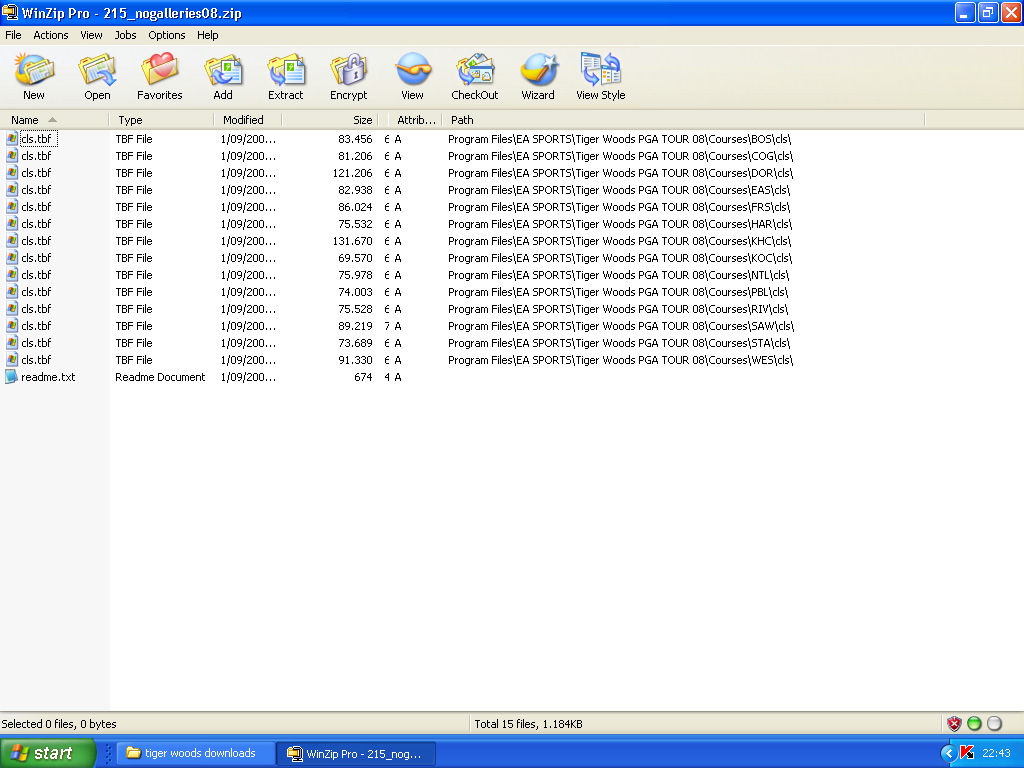Click the CheckOut toolbar icon
The height and width of the screenshot is (768, 1024).
point(475,76)
